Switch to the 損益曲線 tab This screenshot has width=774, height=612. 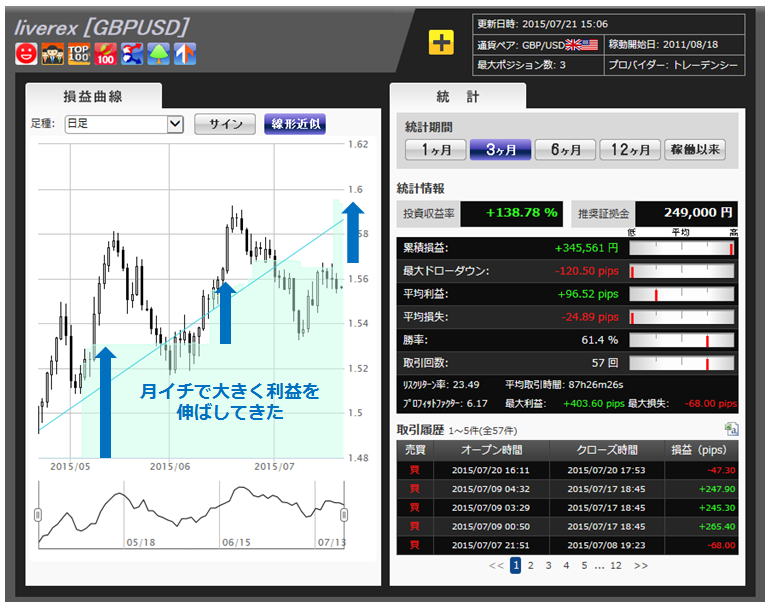point(93,96)
